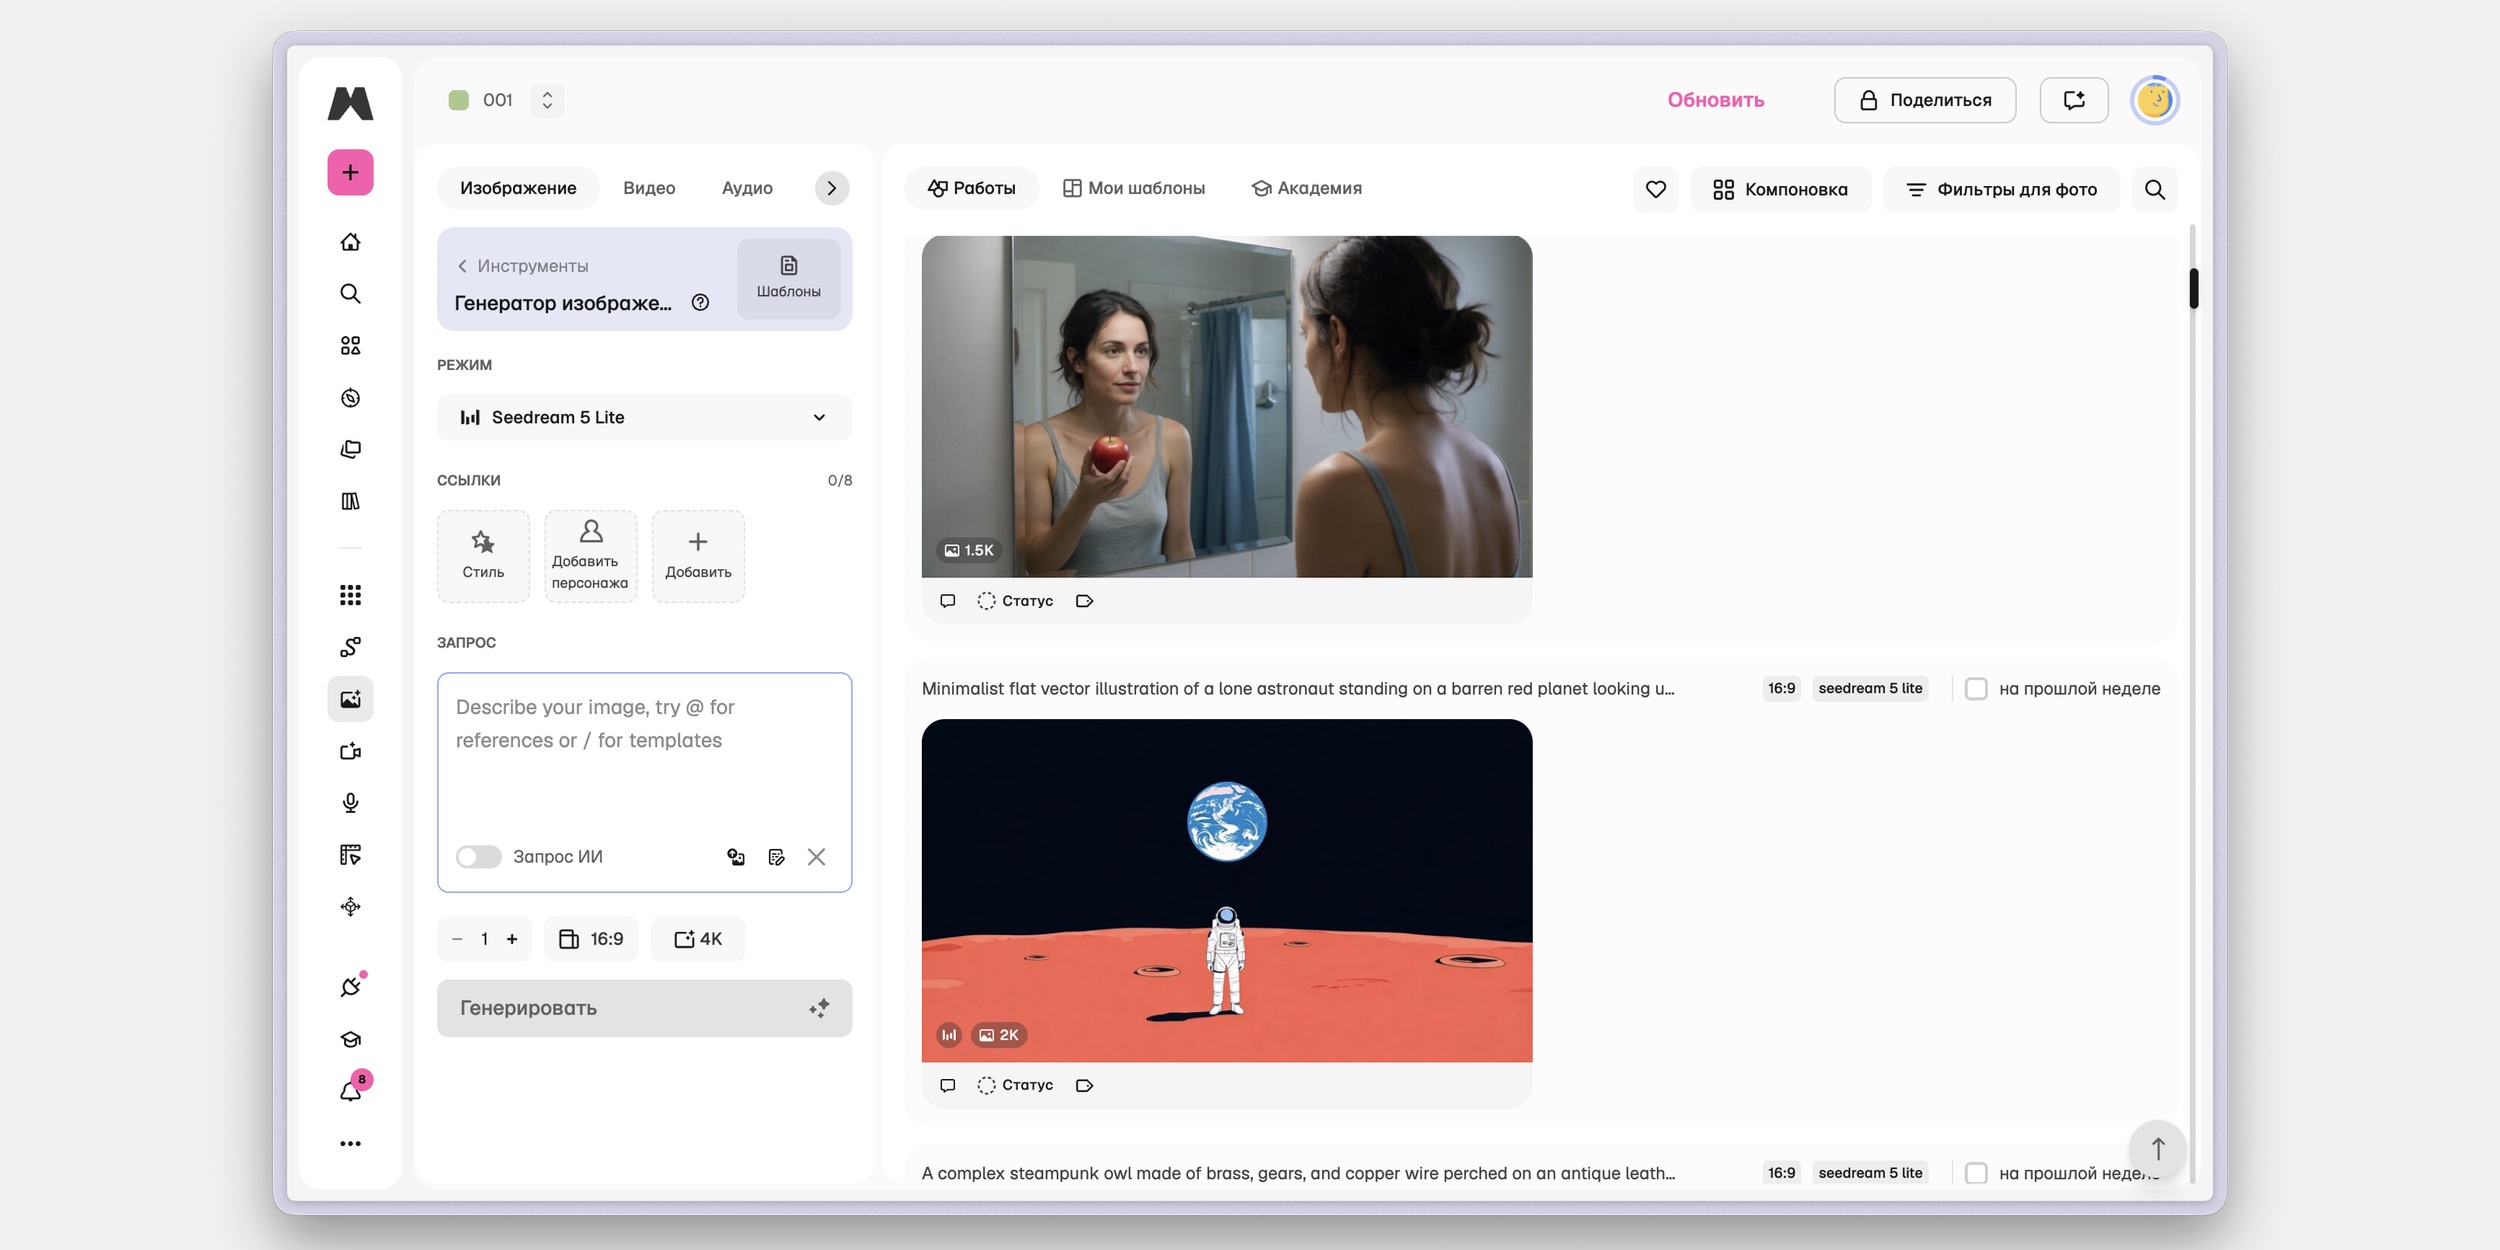Open the home icon in sidebar
Image resolution: width=2500 pixels, height=1250 pixels.
[350, 242]
